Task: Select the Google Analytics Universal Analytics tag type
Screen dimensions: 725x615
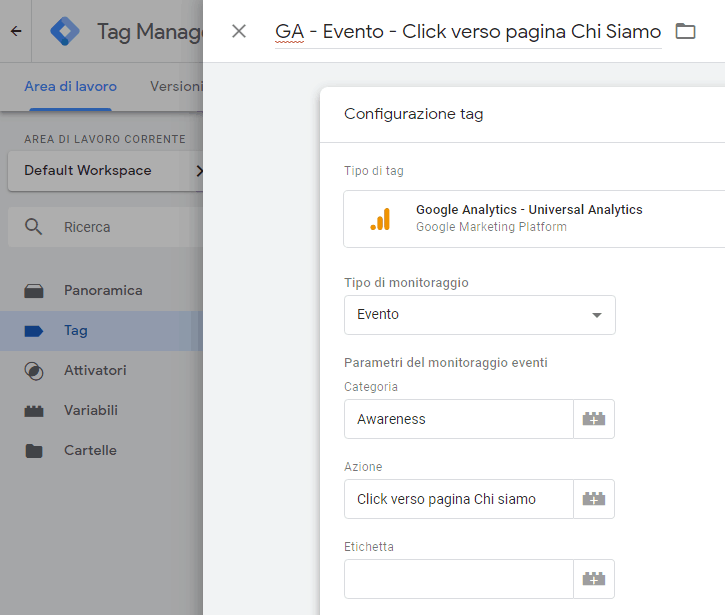Action: tap(534, 219)
